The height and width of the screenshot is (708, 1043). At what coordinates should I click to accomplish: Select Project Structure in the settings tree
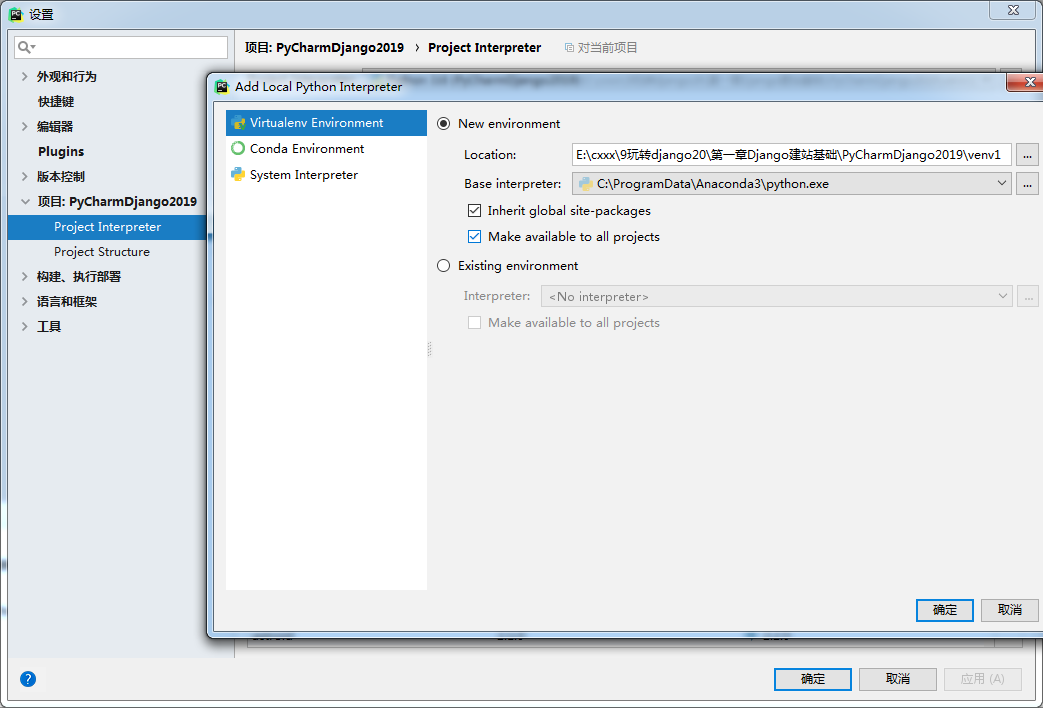coord(102,252)
